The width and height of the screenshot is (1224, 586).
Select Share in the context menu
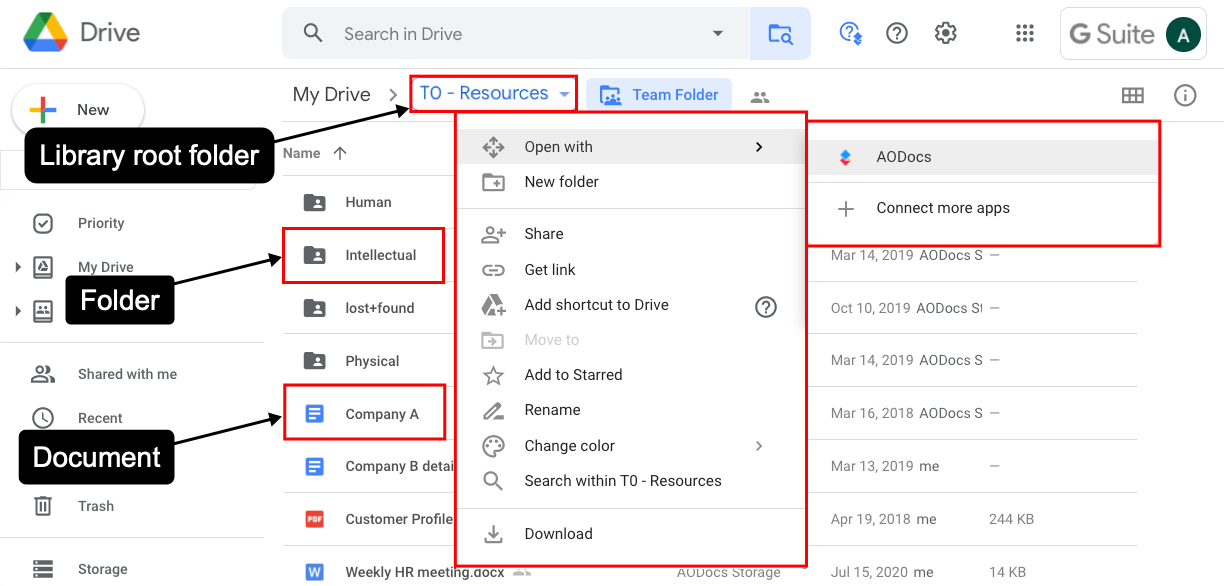pos(631,234)
